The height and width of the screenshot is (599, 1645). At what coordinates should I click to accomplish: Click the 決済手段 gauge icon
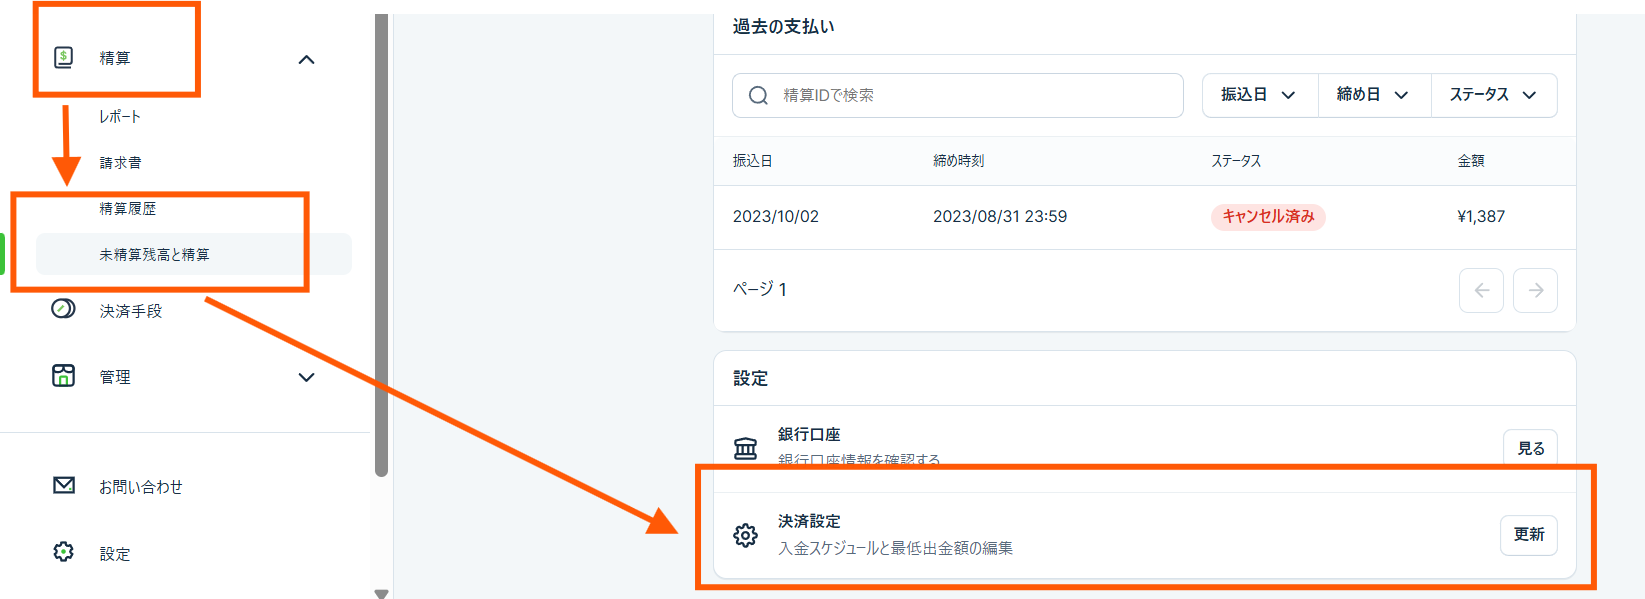pyautogui.click(x=63, y=309)
